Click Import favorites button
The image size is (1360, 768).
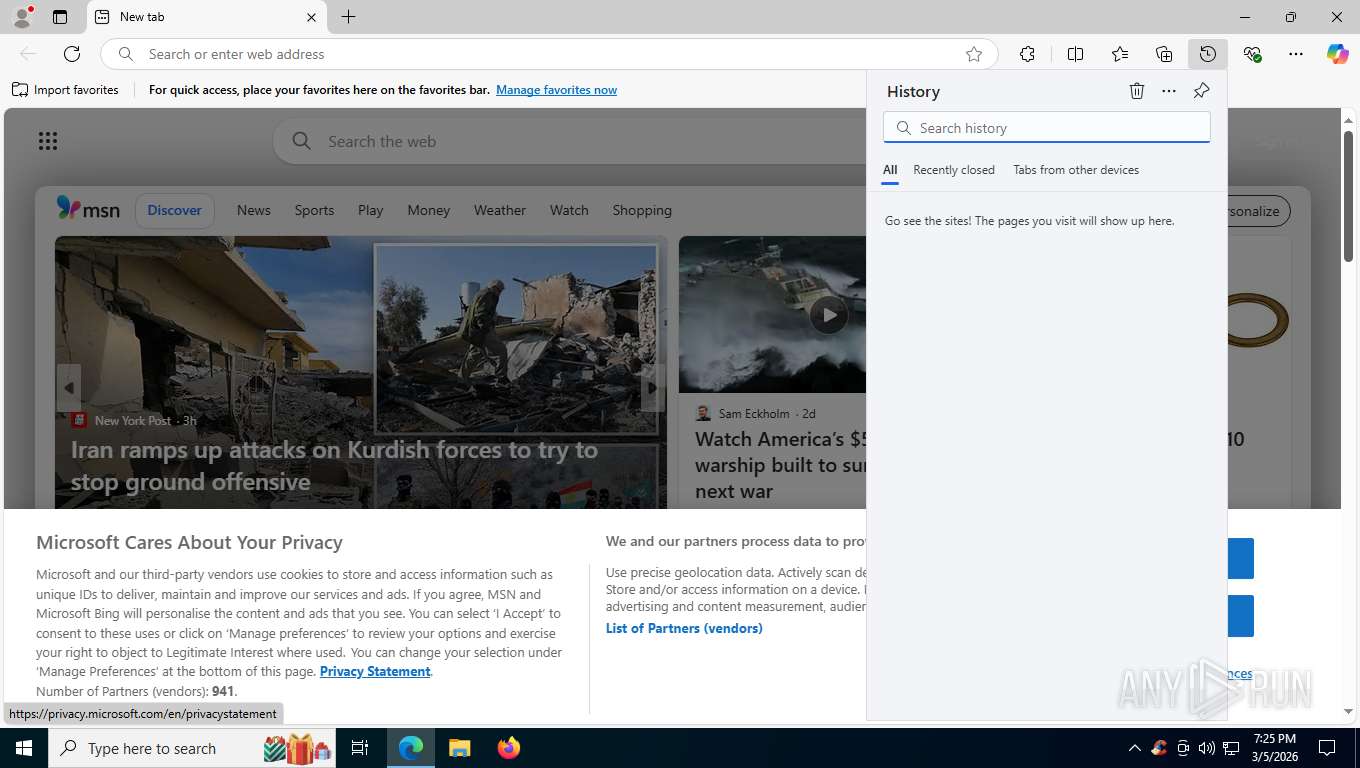point(65,90)
